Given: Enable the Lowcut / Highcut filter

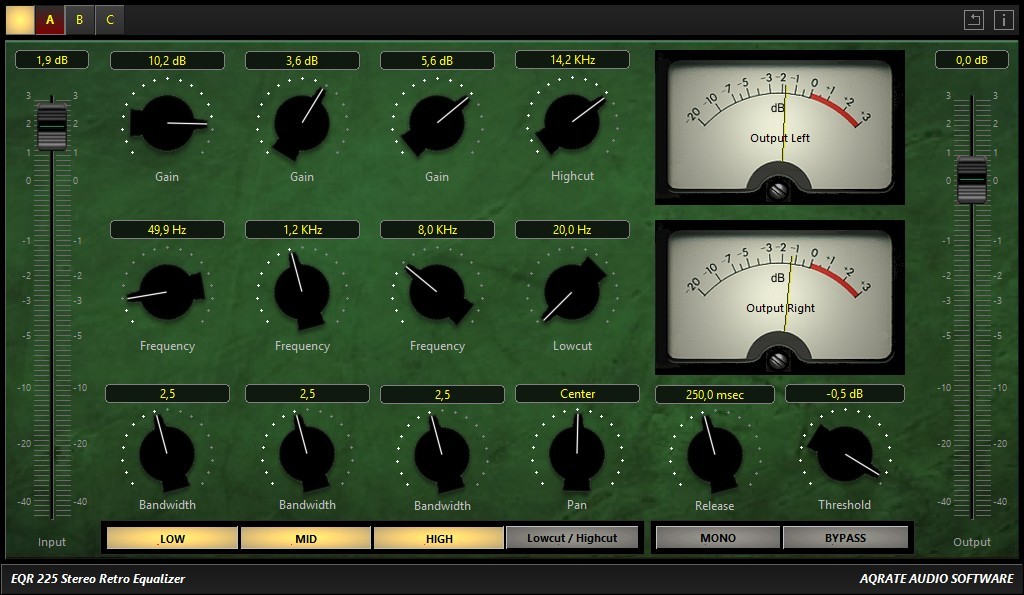Looking at the screenshot, I should tap(572, 538).
